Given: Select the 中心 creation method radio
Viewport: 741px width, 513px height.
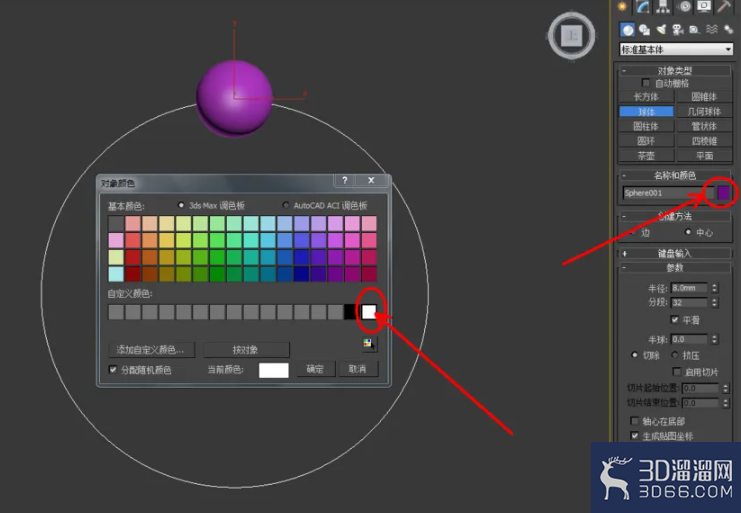Looking at the screenshot, I should coord(688,232).
